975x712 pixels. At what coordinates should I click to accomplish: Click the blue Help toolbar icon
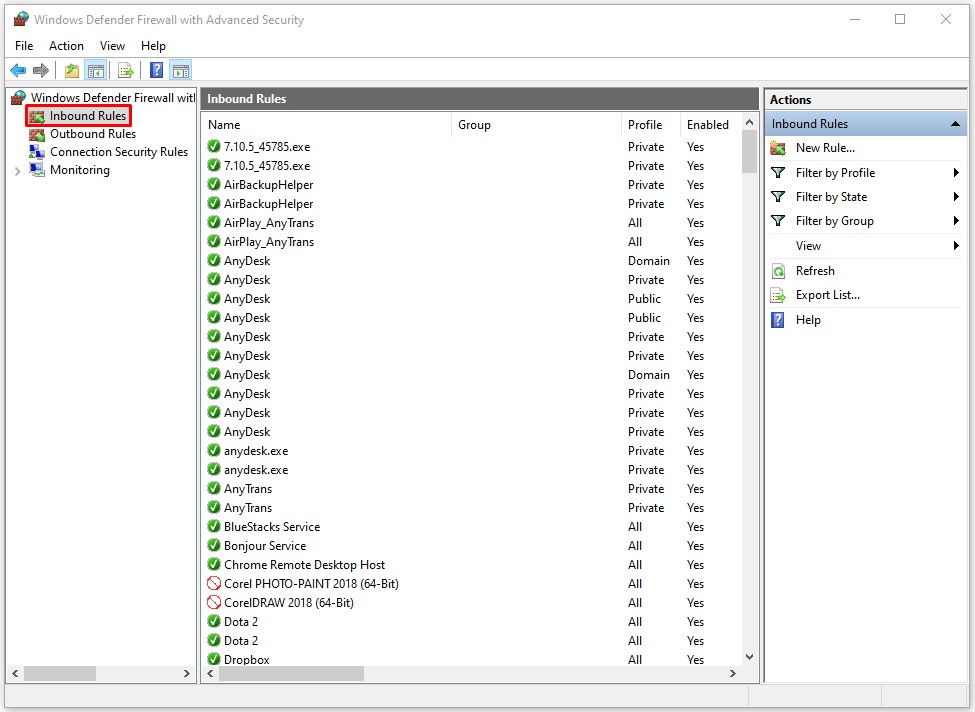[x=156, y=70]
